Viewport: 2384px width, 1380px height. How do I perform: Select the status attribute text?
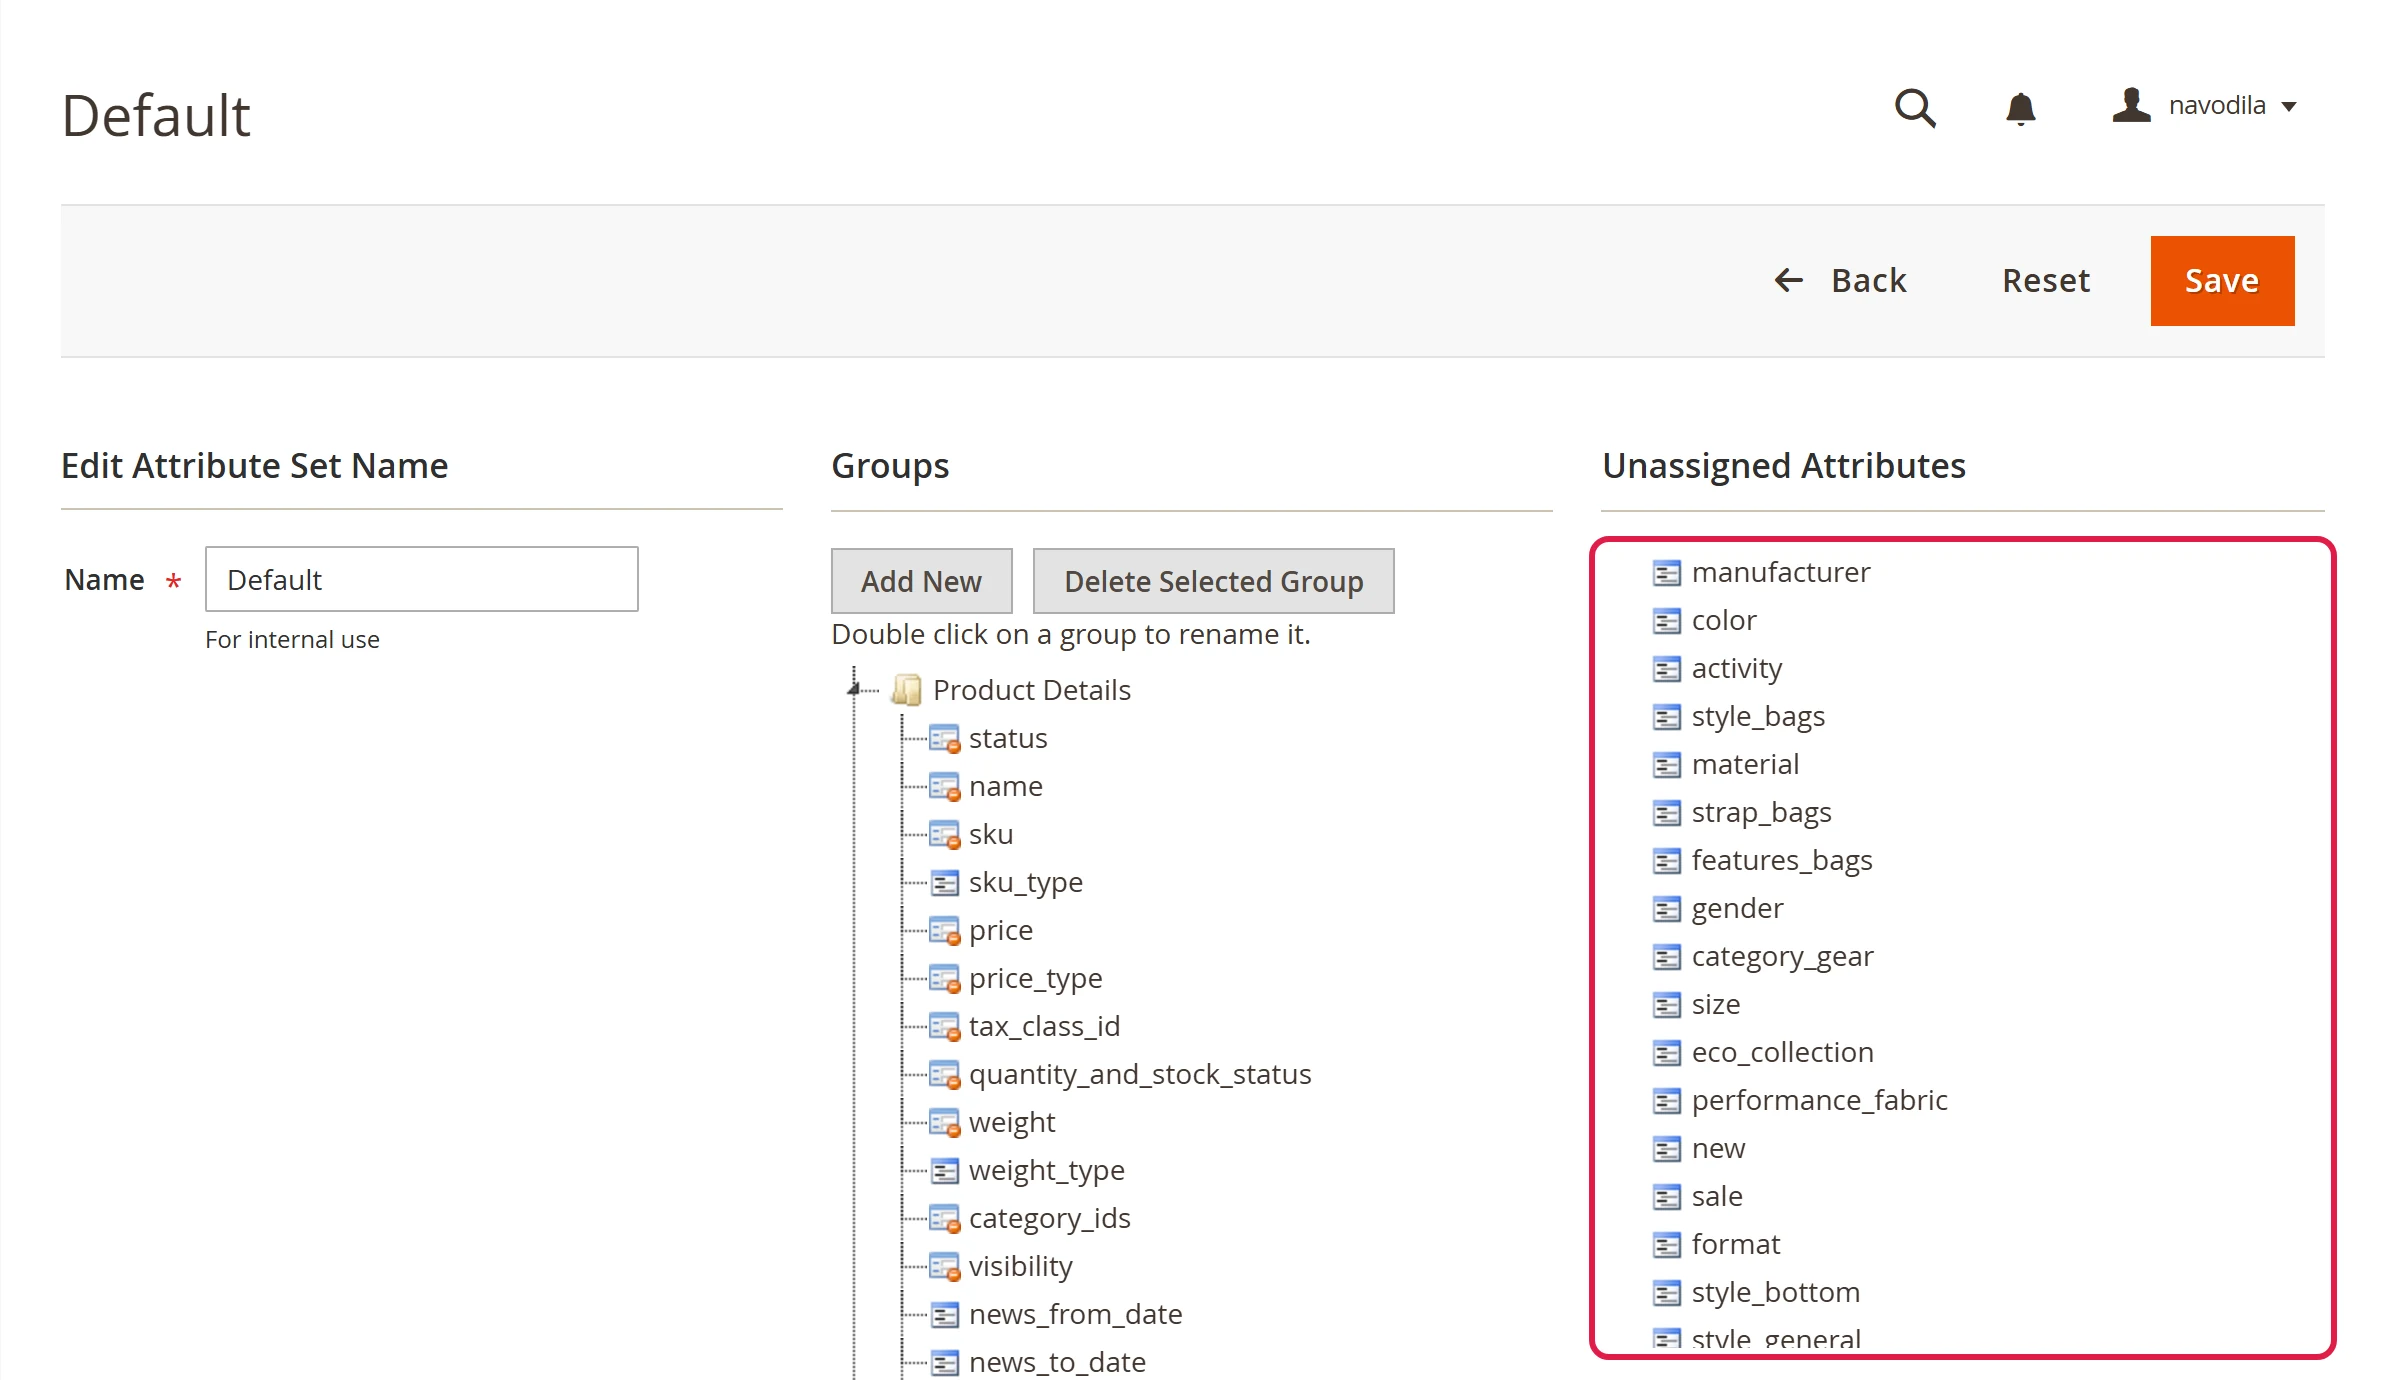click(1008, 738)
